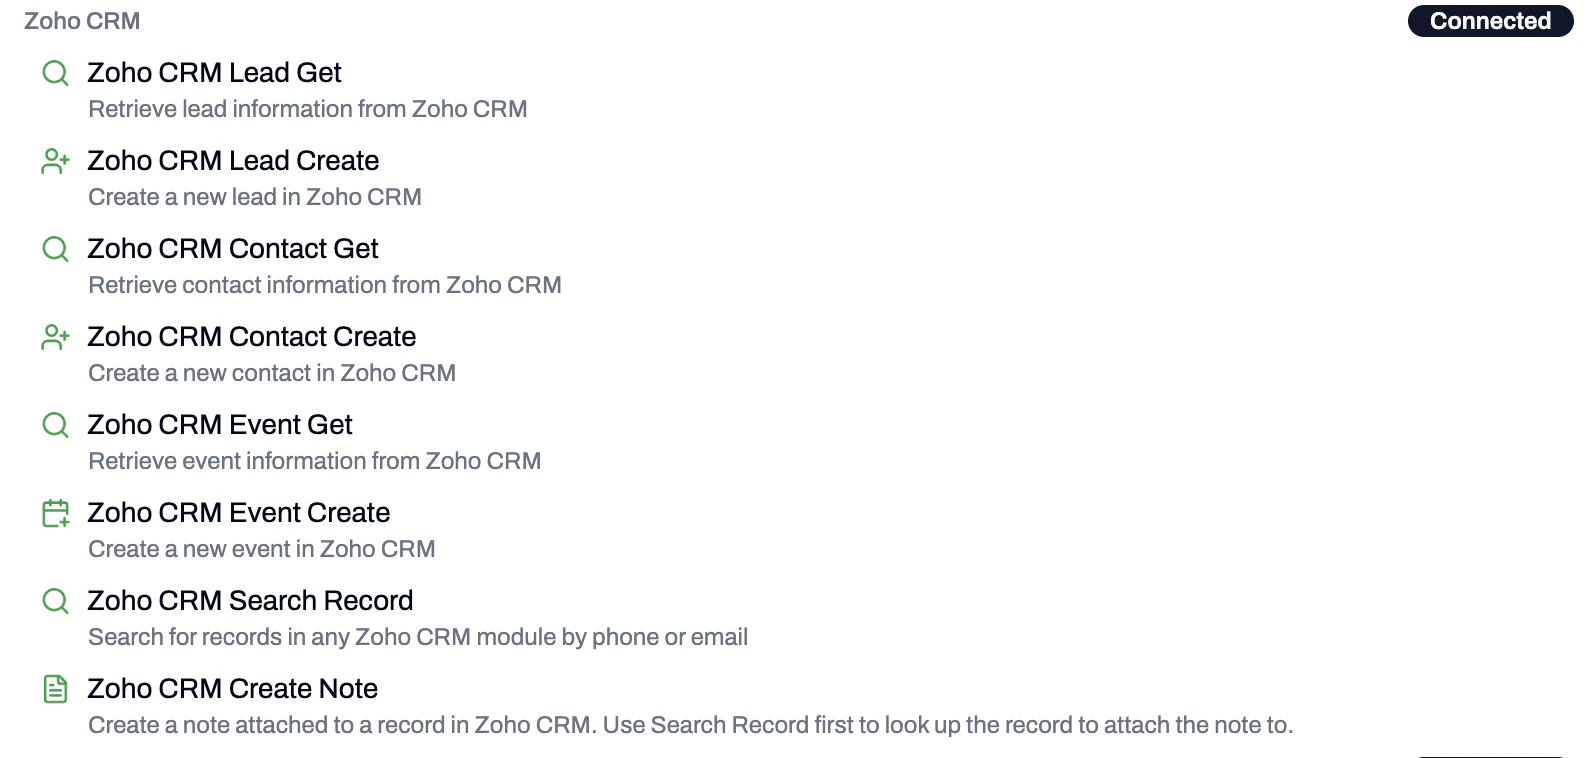Select Zoho CRM Search Record

tap(251, 600)
